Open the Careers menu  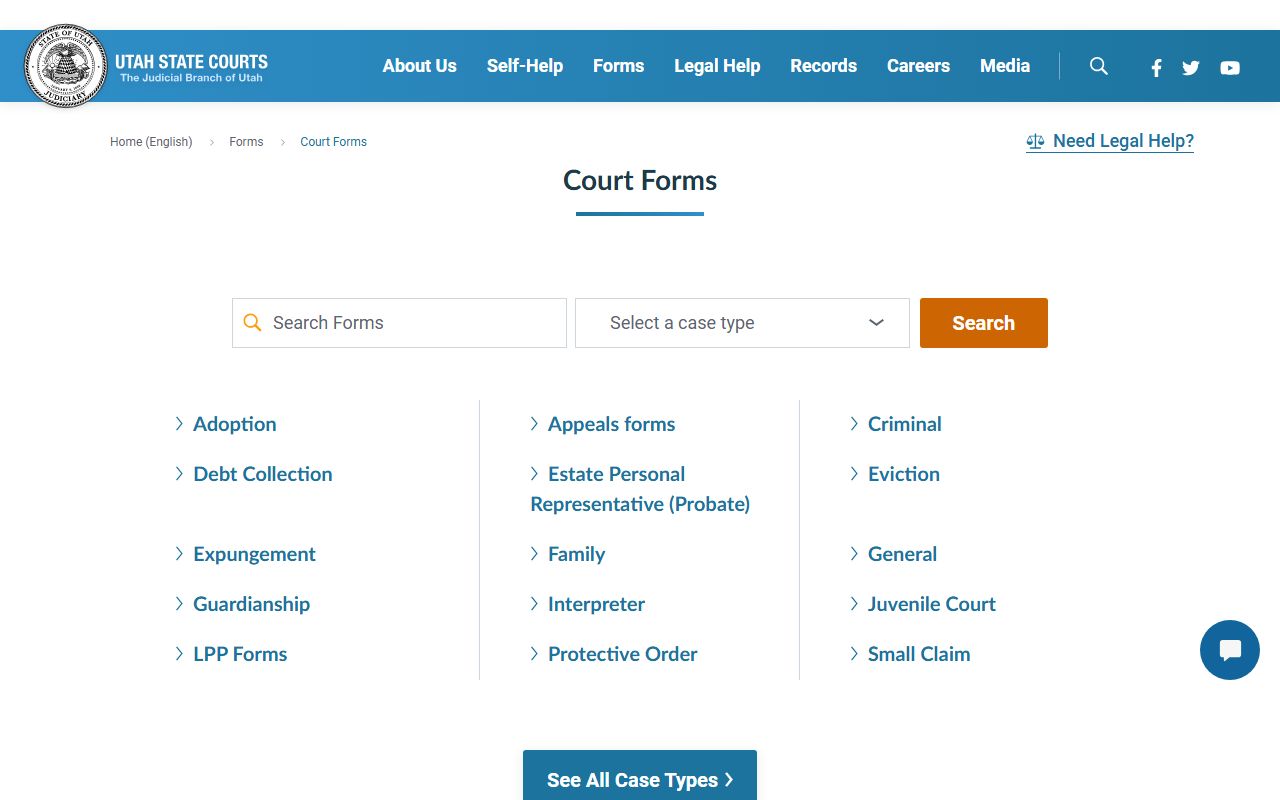point(918,66)
